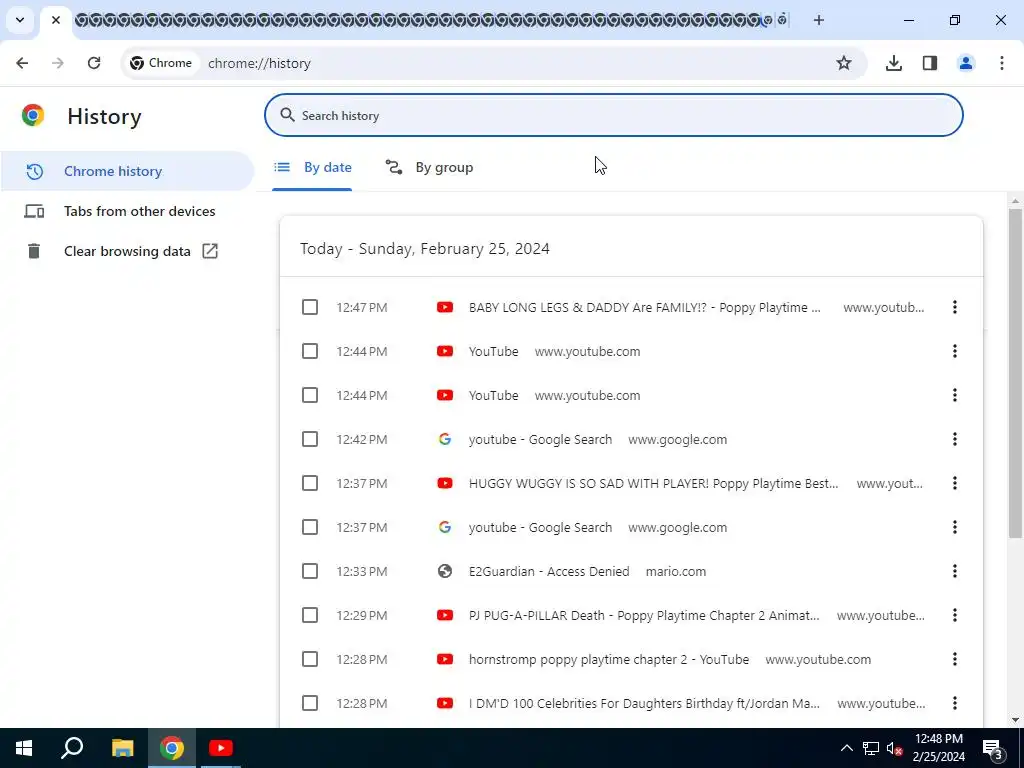The image size is (1024, 768).
Task: Open 12:42 PM youtube - Google Search link
Action: tap(541, 440)
